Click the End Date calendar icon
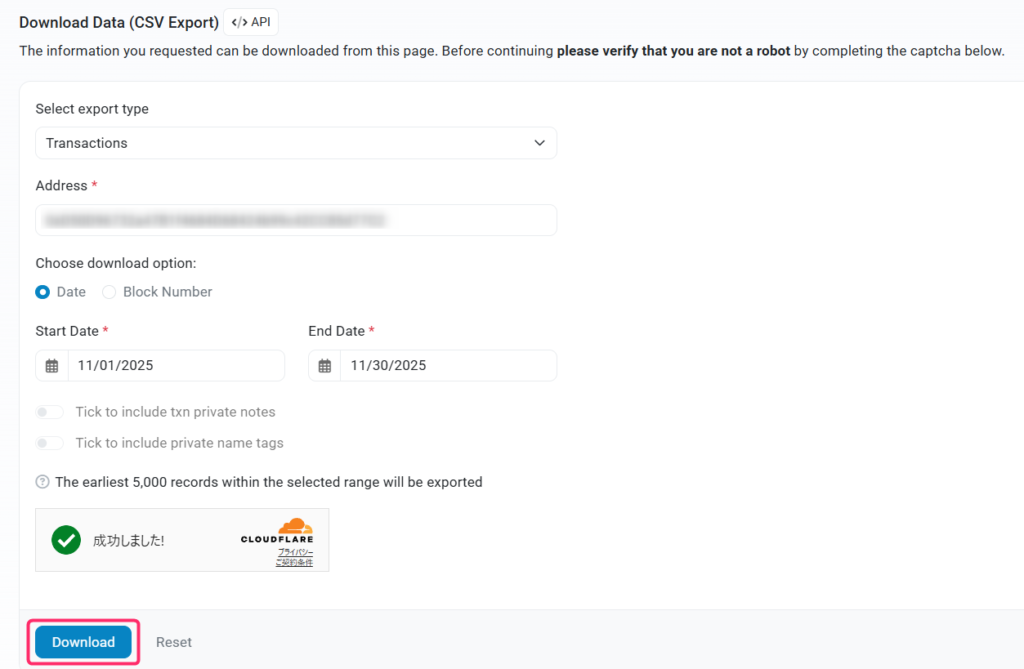 point(325,366)
